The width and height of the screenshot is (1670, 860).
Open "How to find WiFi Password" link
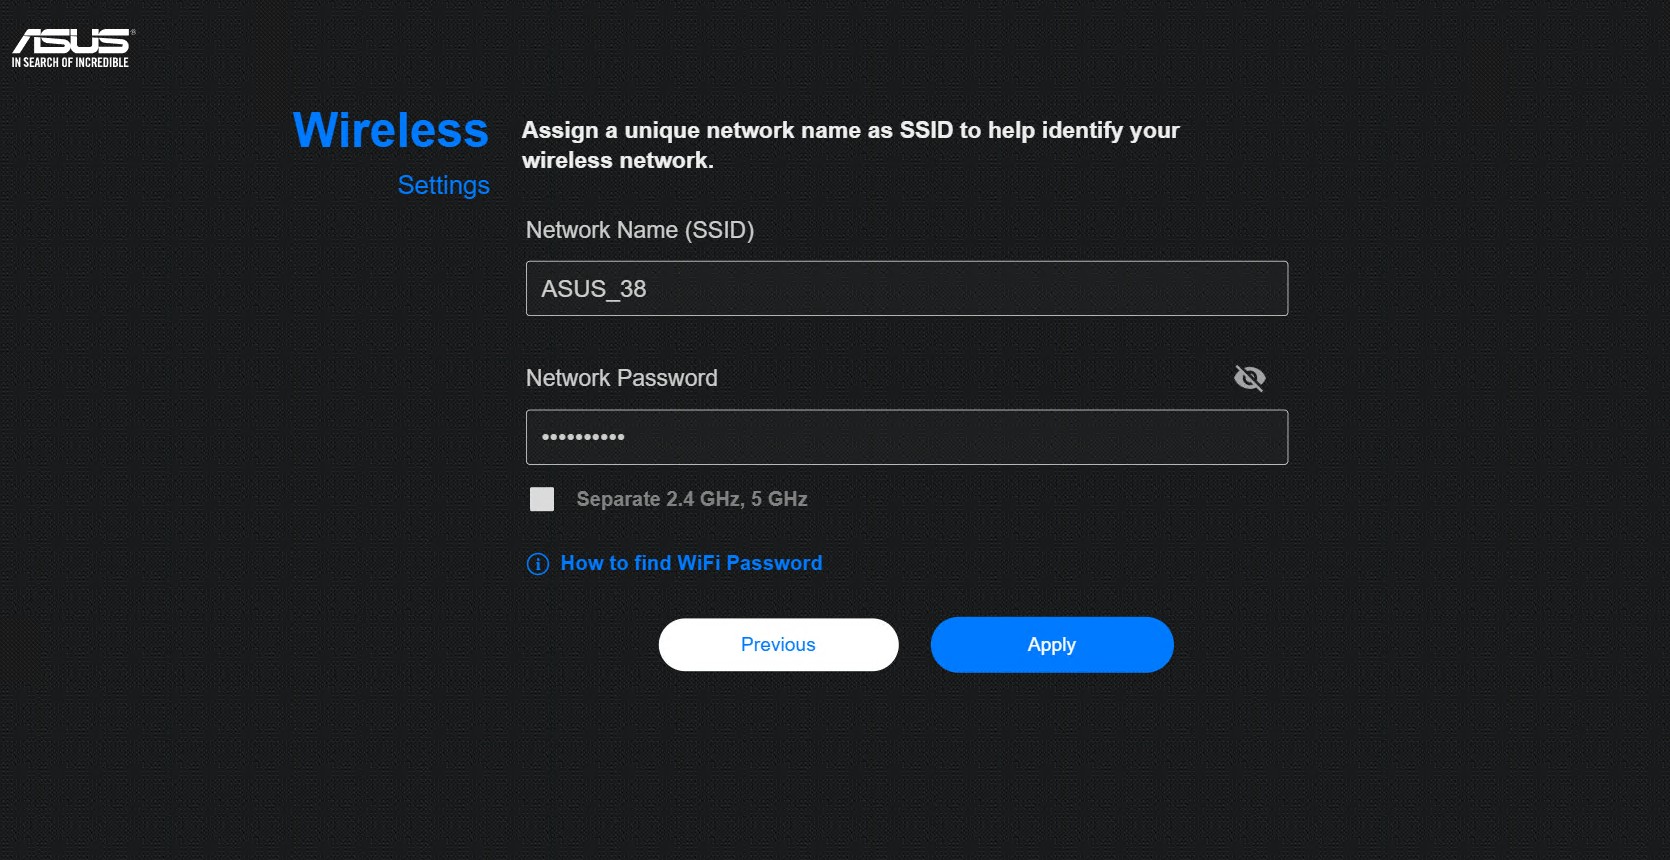pyautogui.click(x=691, y=563)
